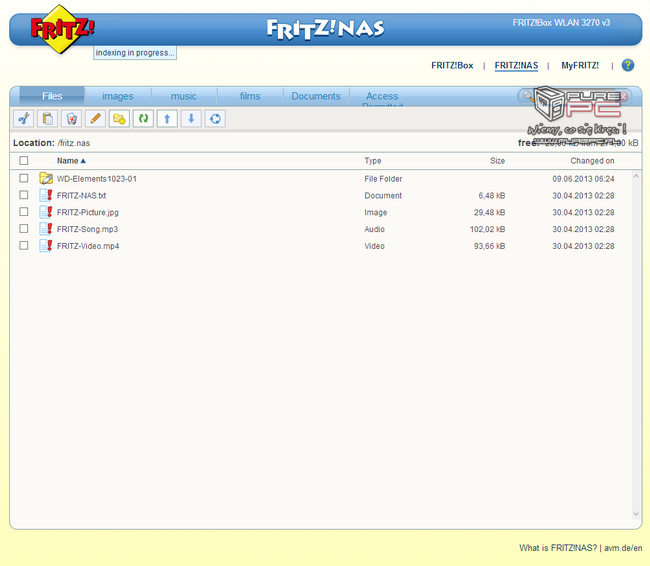Click the '29,48 kB' size value

pyautogui.click(x=489, y=212)
